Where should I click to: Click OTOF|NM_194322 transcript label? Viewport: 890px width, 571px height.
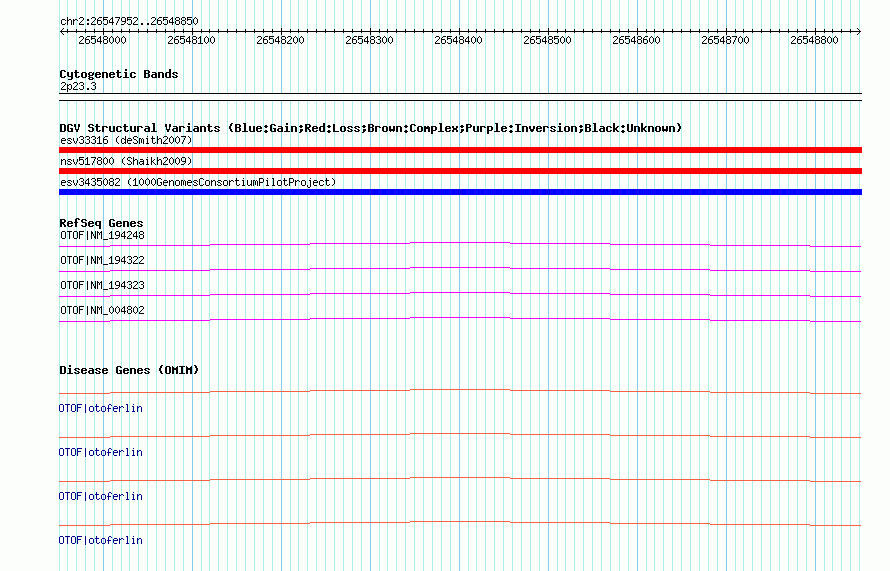click(102, 261)
